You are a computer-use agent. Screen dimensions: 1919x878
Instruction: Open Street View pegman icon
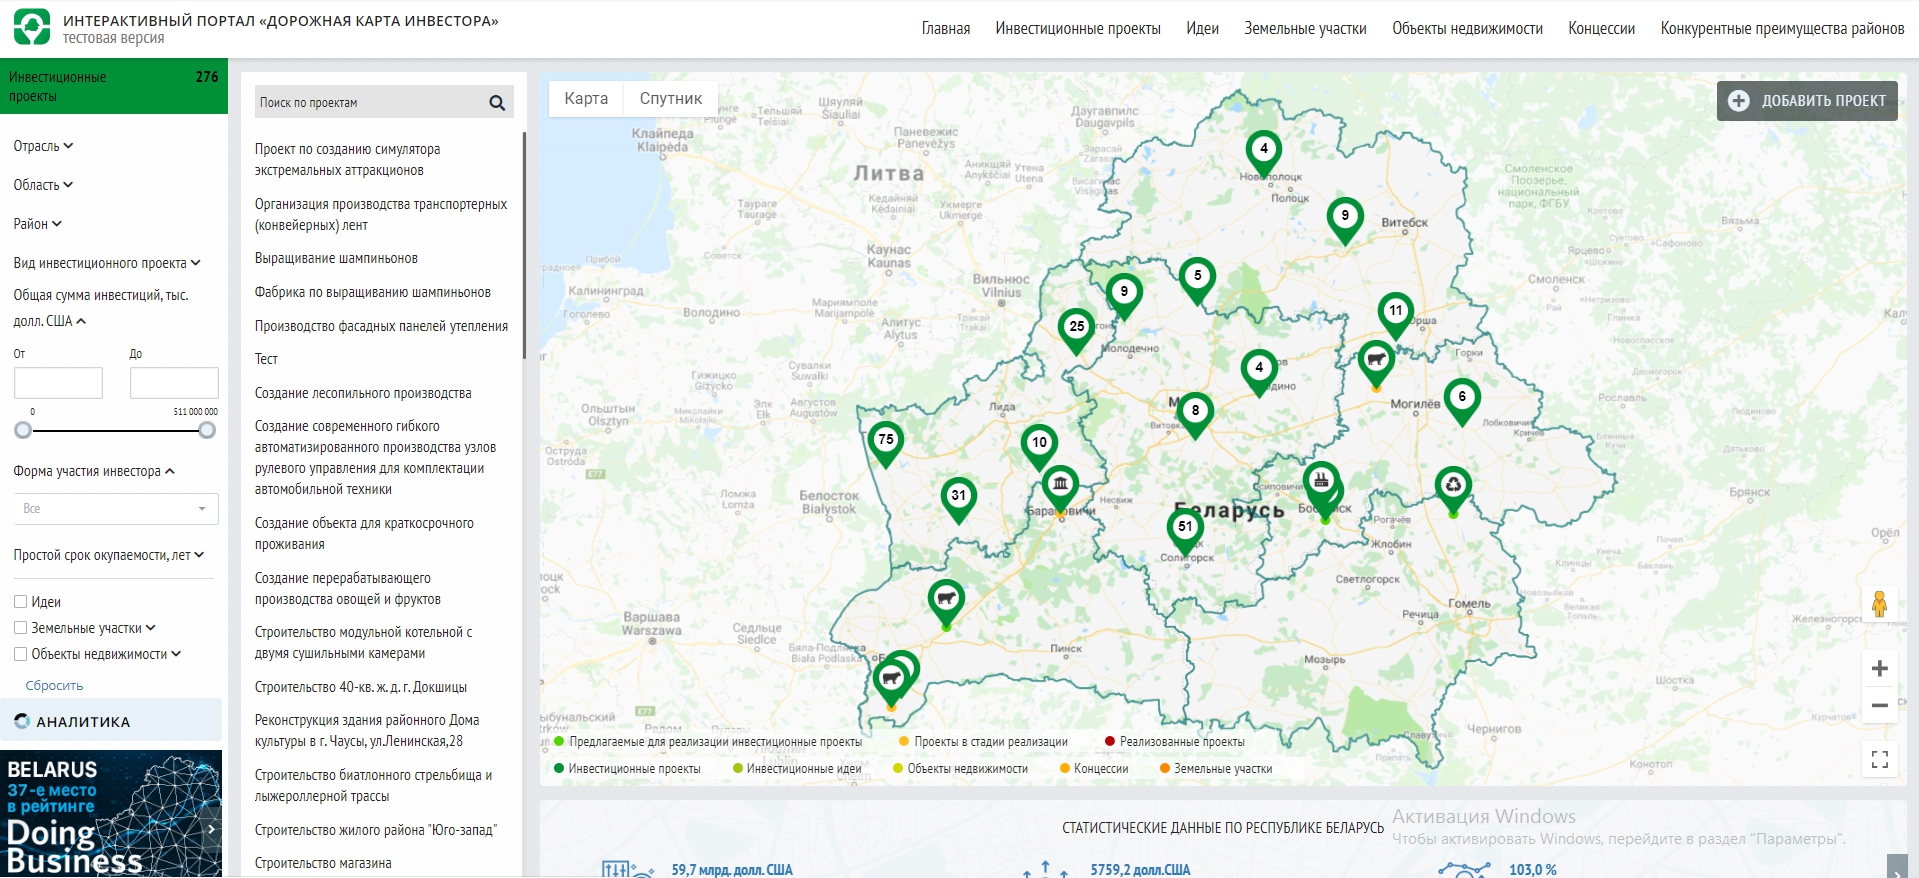[1879, 603]
